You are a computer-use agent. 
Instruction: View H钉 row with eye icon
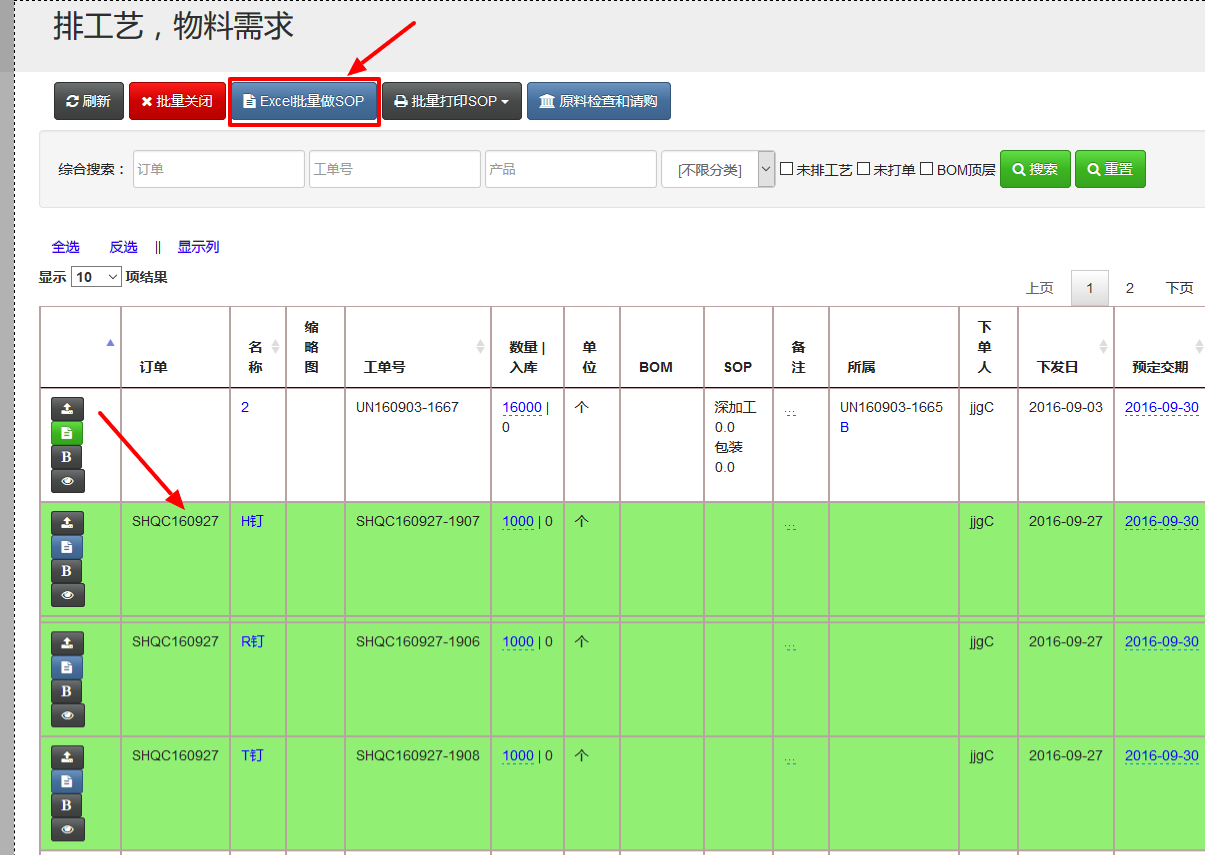[x=67, y=595]
